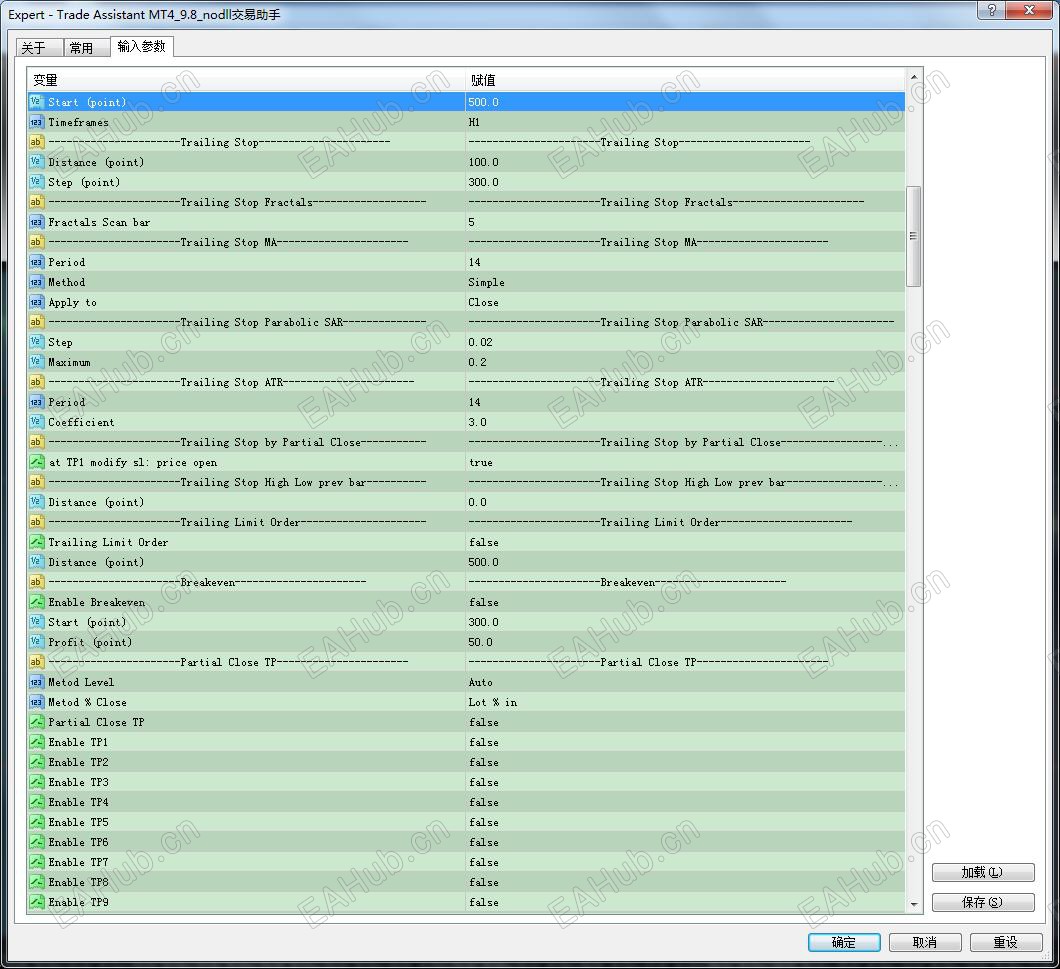Click the icon beside Metod Level row
The width and height of the screenshot is (1060, 969).
point(37,682)
